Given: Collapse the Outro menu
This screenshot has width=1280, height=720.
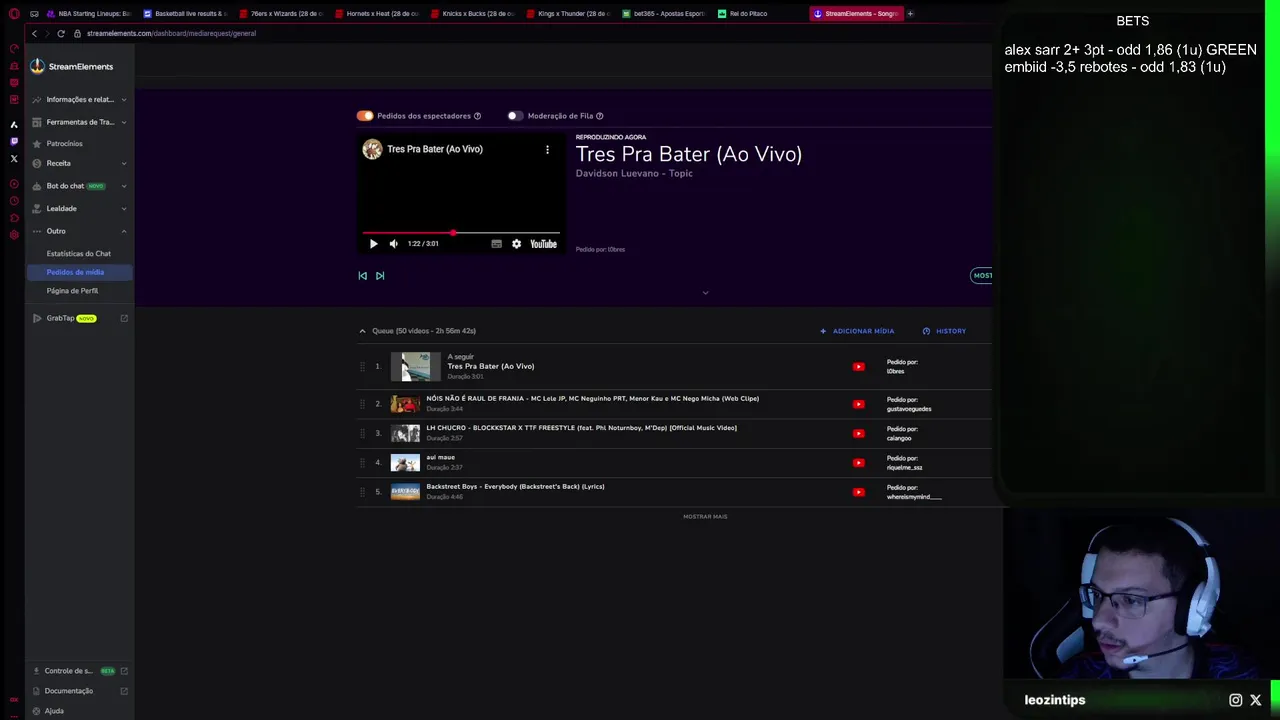Looking at the screenshot, I should click(x=80, y=231).
